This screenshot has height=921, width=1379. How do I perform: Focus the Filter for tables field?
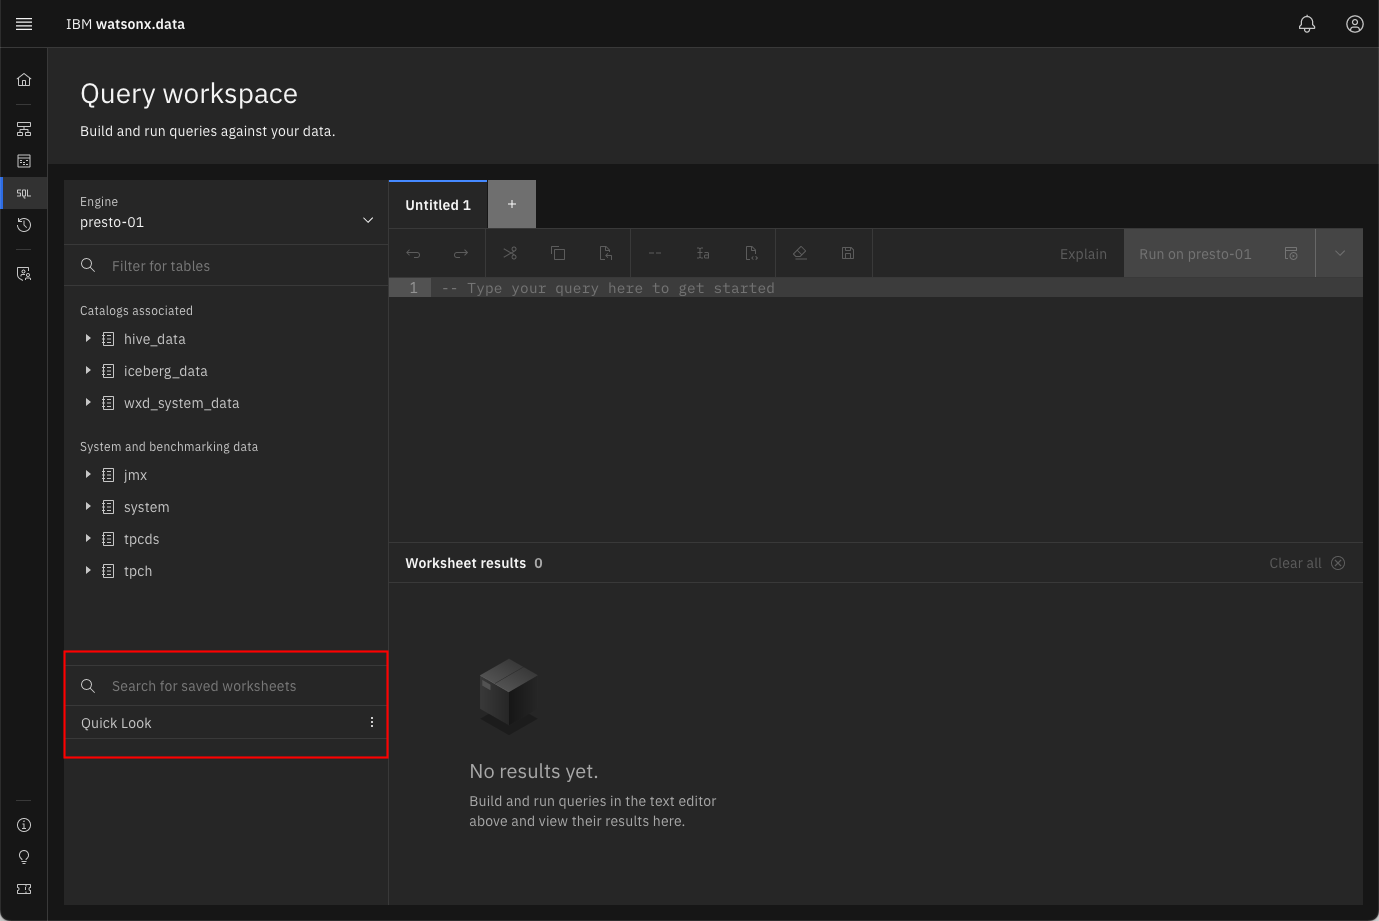point(226,266)
